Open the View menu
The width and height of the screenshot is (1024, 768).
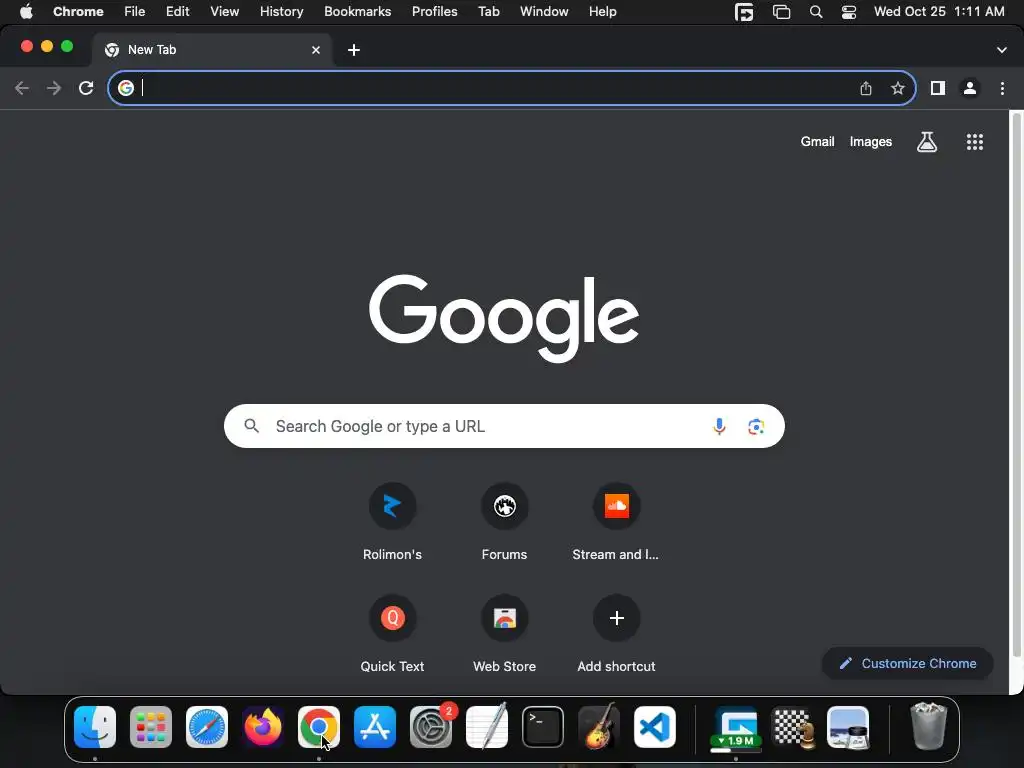(x=225, y=12)
